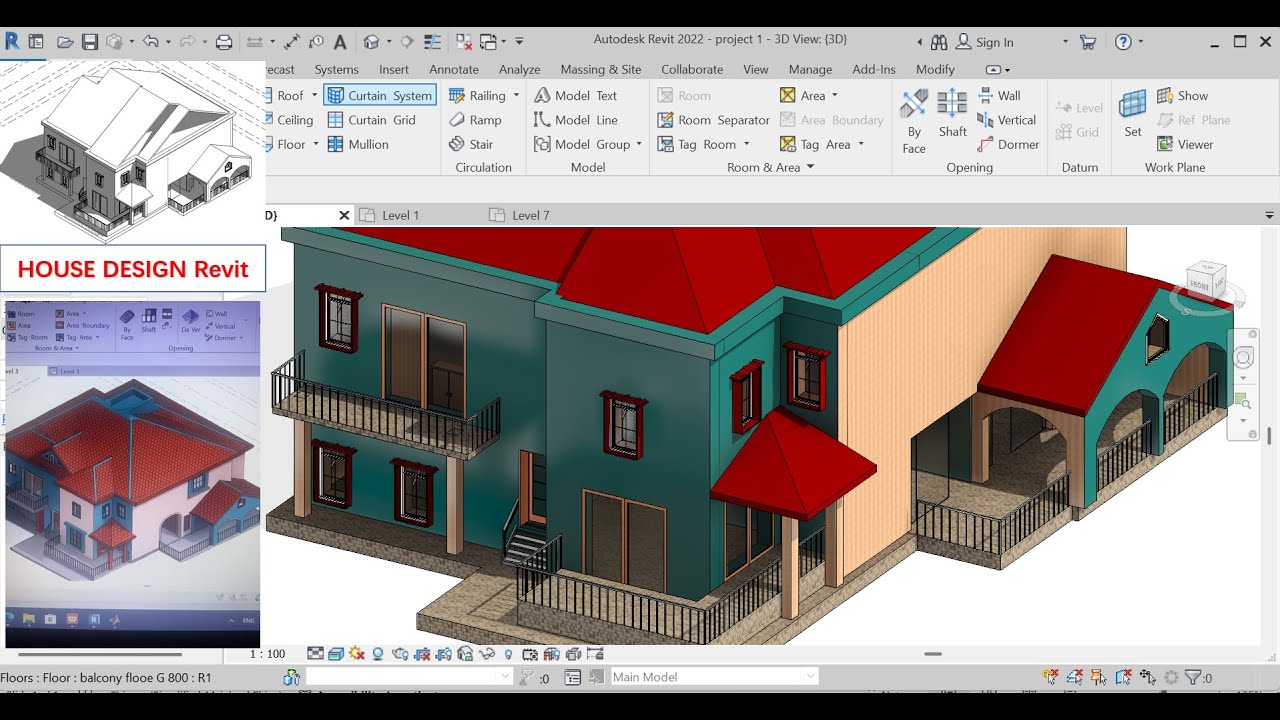
Task: Select the Ramp tool
Action: 475,120
